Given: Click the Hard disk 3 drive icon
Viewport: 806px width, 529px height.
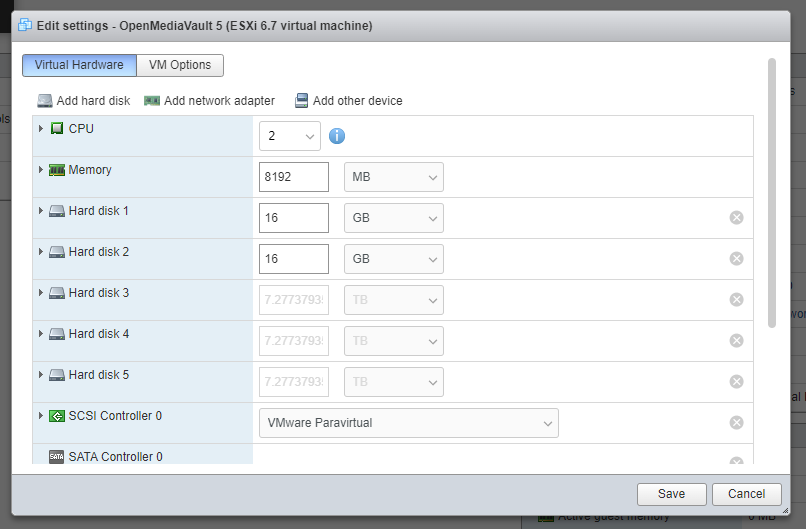Looking at the screenshot, I should [x=57, y=293].
